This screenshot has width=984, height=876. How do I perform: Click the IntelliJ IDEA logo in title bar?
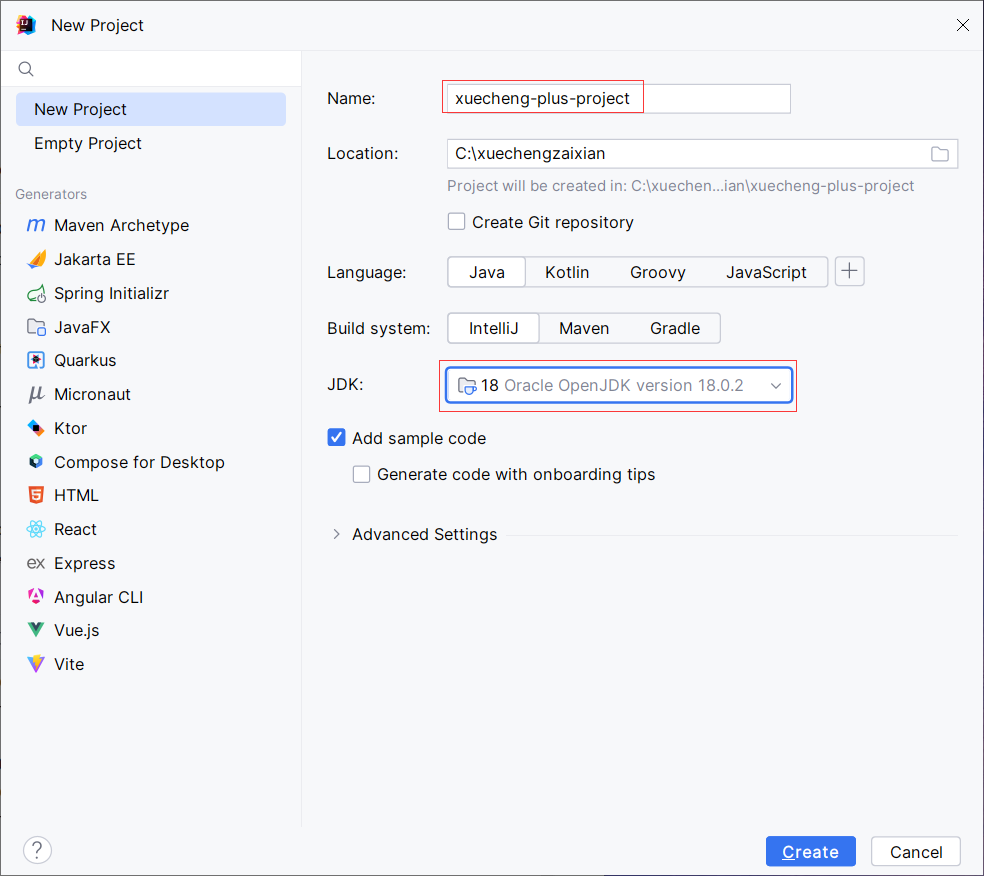[26, 25]
